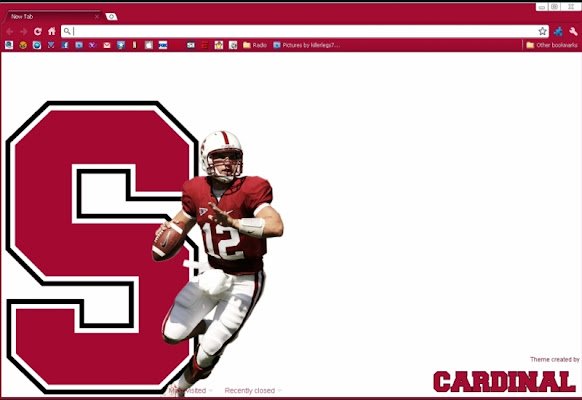Open the red envelope mail bookmark
Viewport: 582px width, 400px height.
point(107,45)
